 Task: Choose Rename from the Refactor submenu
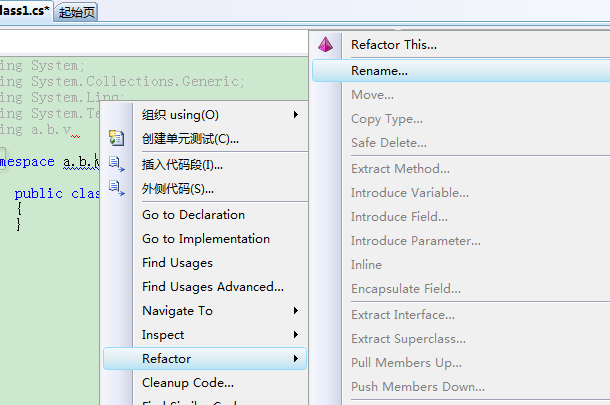[x=379, y=71]
